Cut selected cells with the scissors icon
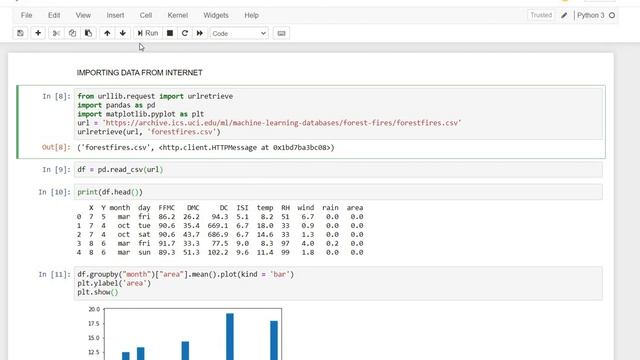The image size is (640, 360). click(56, 33)
